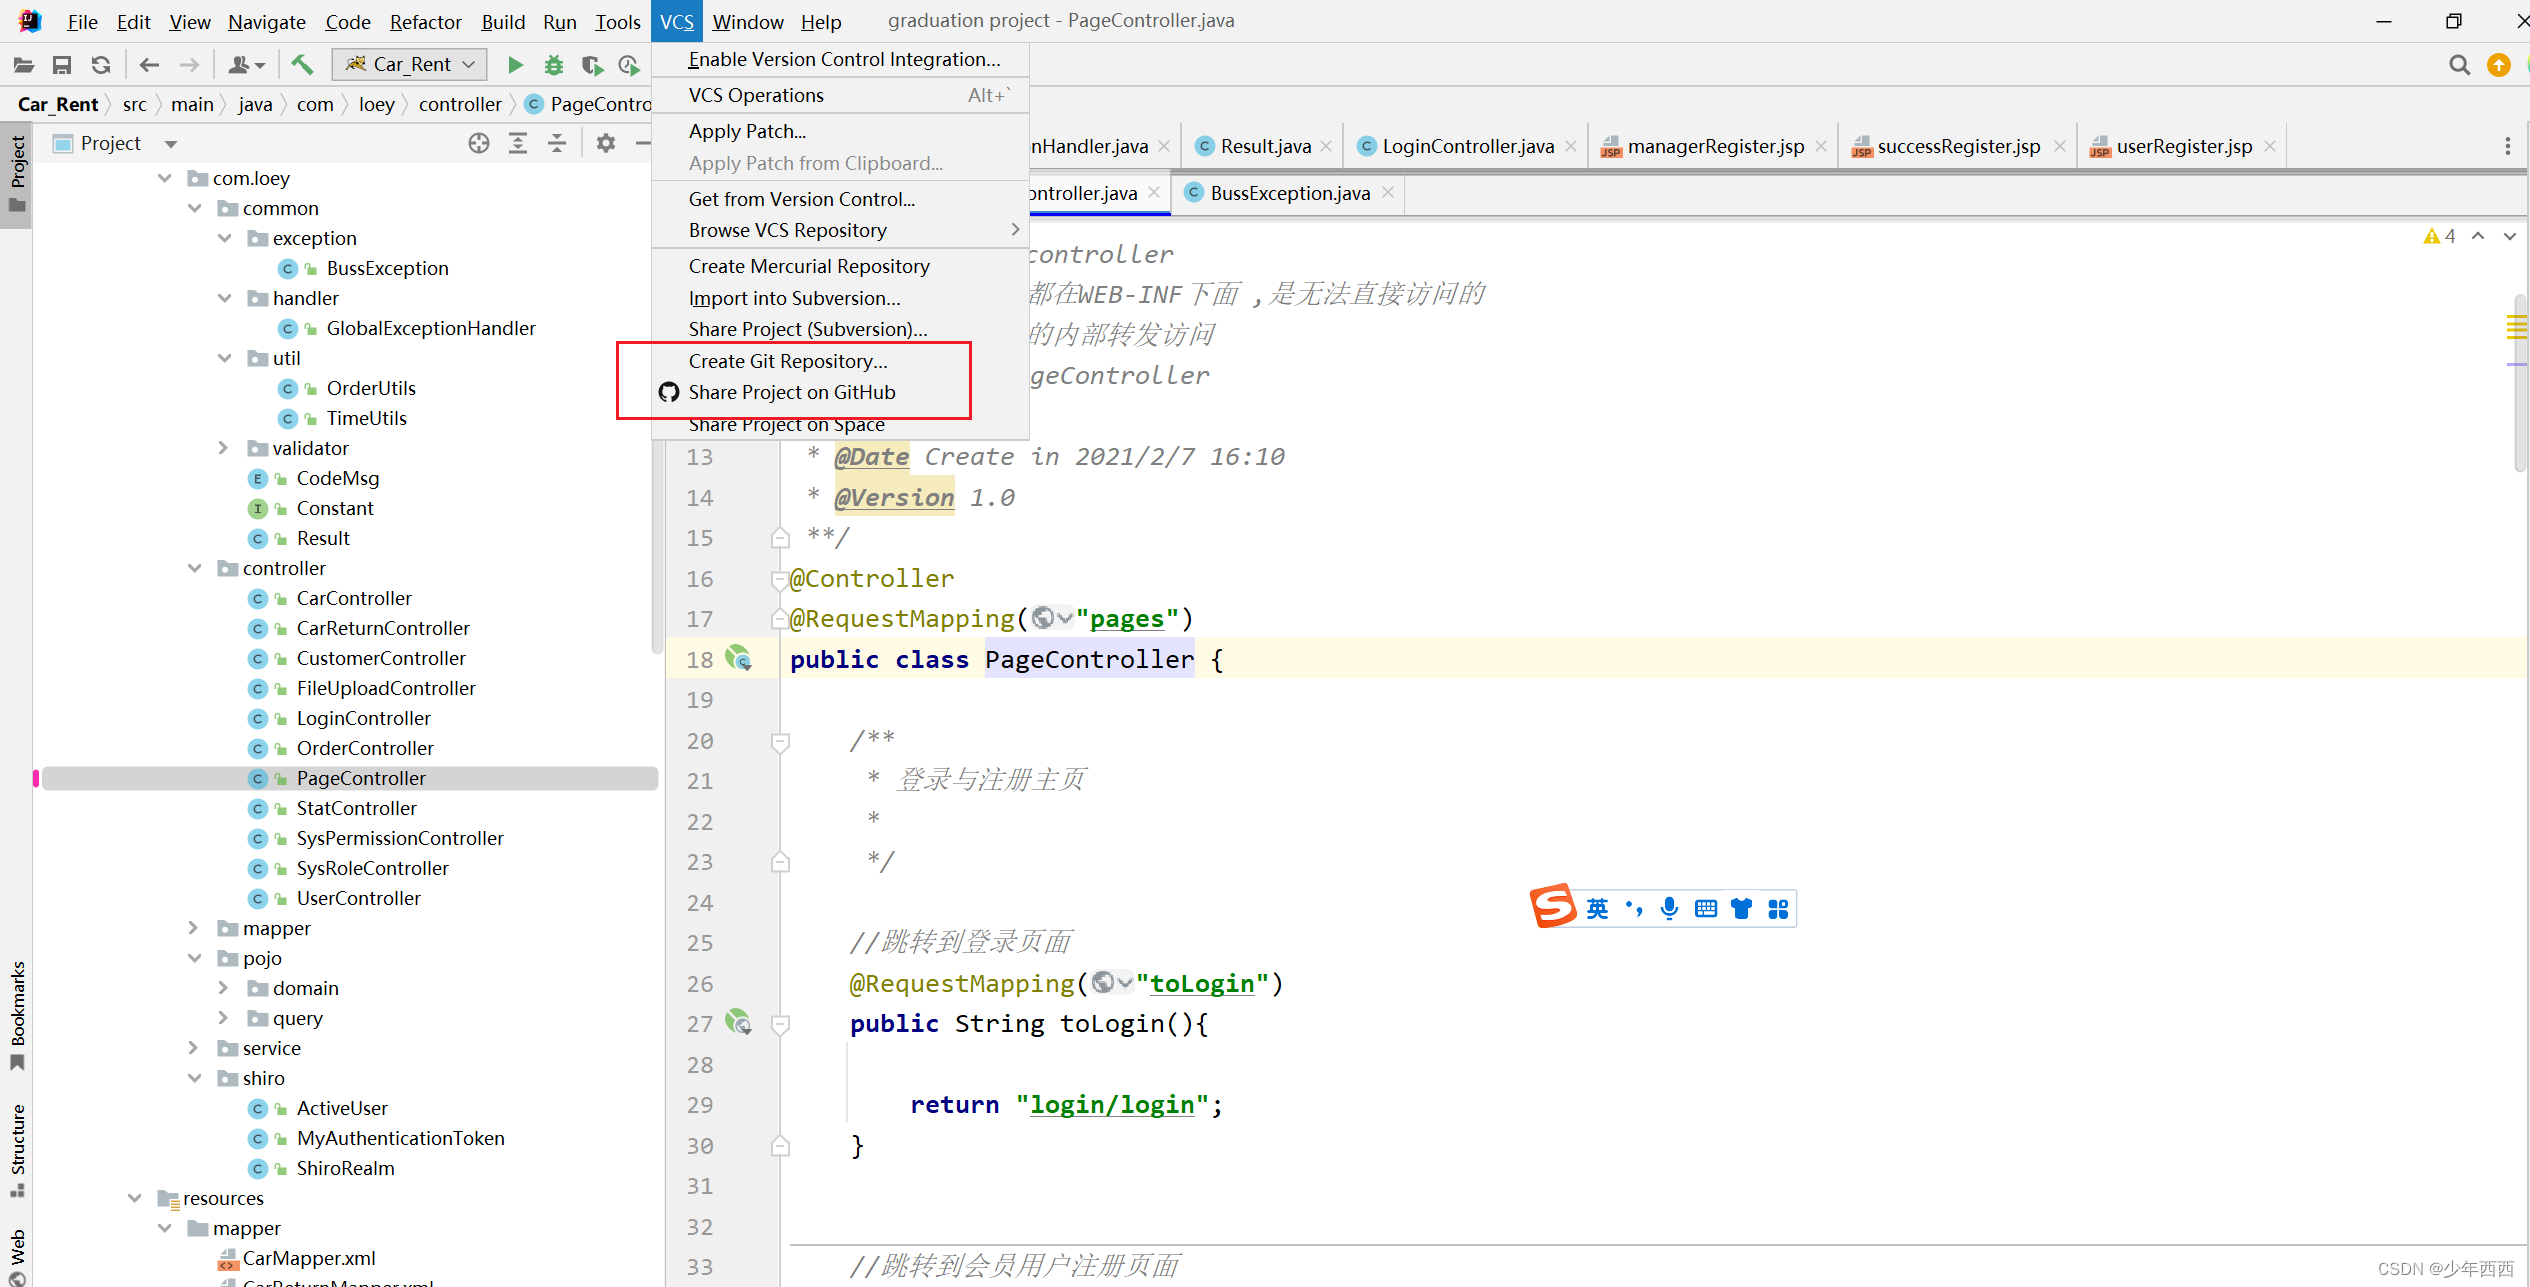Click the Search Everywhere magnifier icon

tap(2459, 65)
